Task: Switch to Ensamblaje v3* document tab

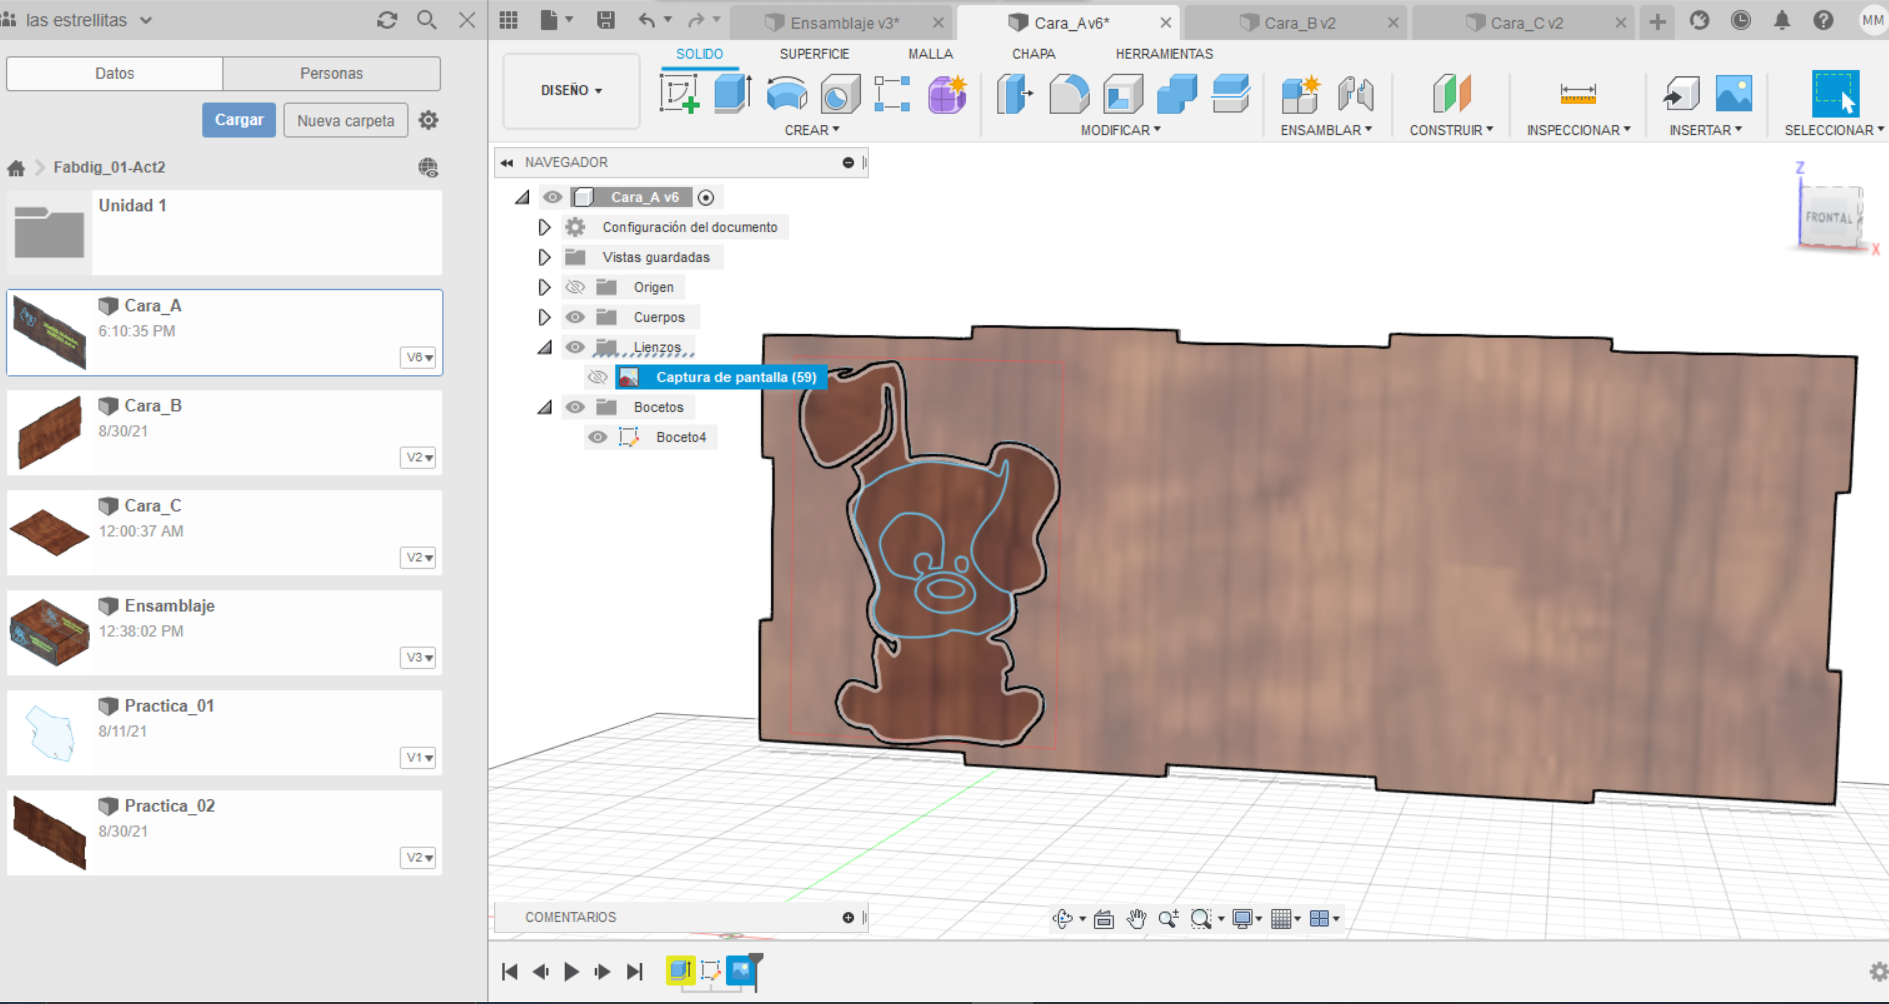Action: [844, 23]
